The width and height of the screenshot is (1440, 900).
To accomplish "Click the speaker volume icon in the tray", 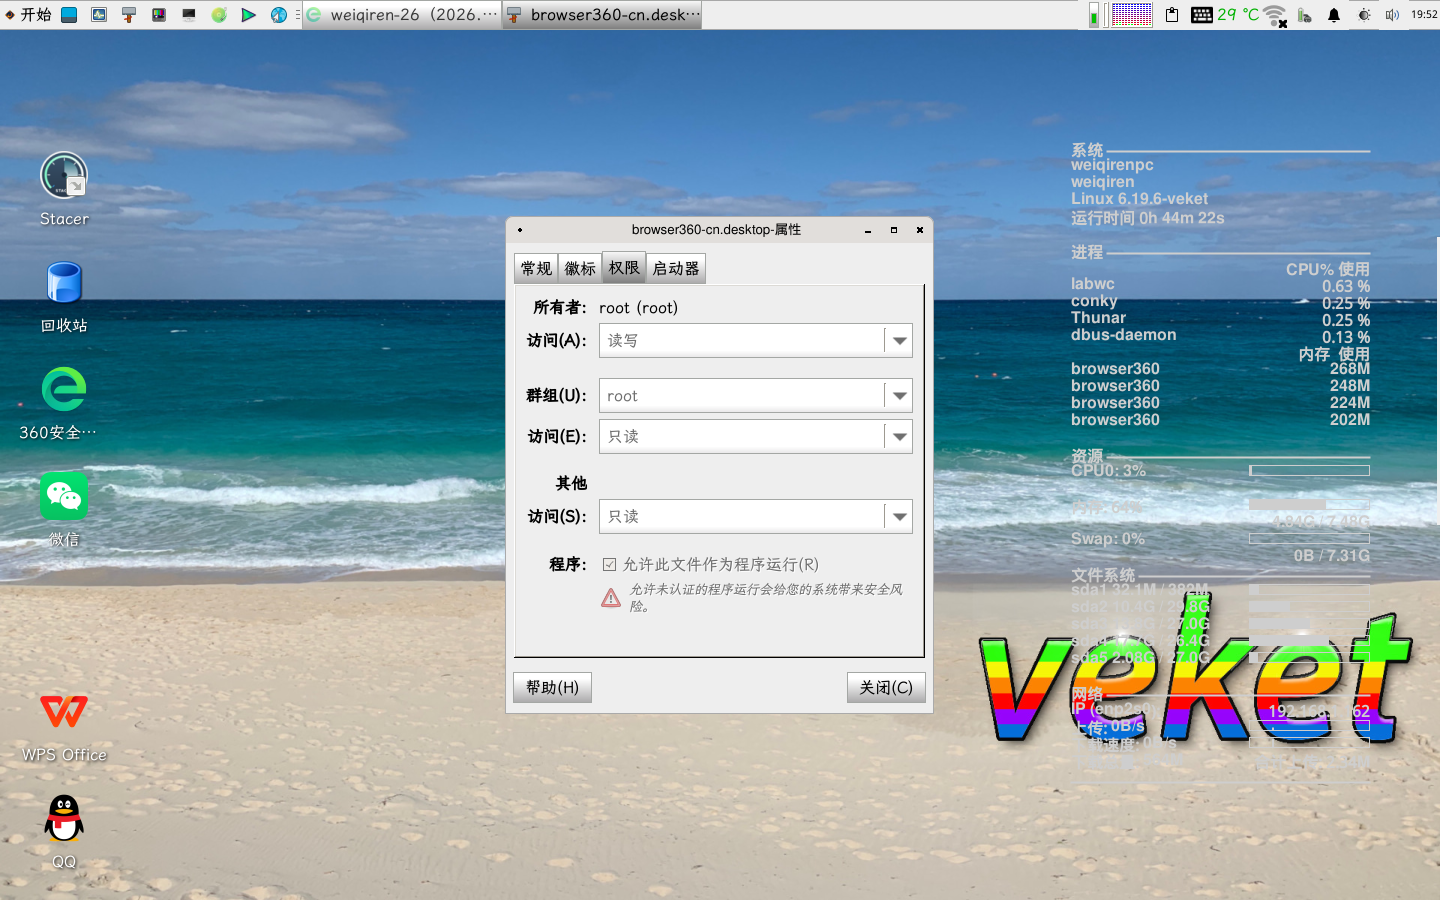I will click(x=1392, y=15).
